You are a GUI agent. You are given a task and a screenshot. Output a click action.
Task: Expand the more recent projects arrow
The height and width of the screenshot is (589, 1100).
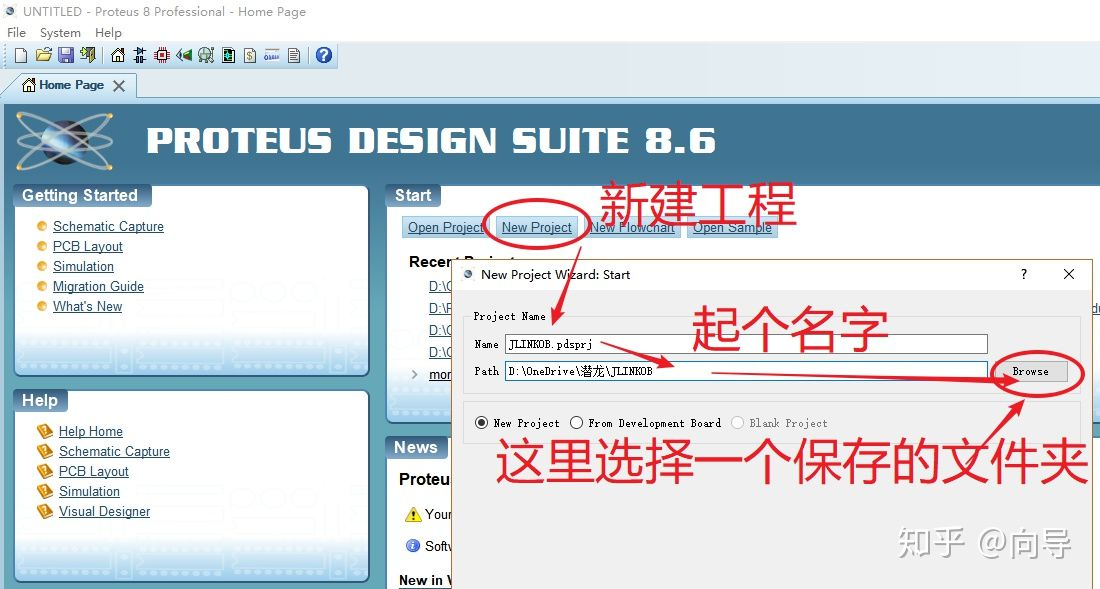click(x=415, y=374)
